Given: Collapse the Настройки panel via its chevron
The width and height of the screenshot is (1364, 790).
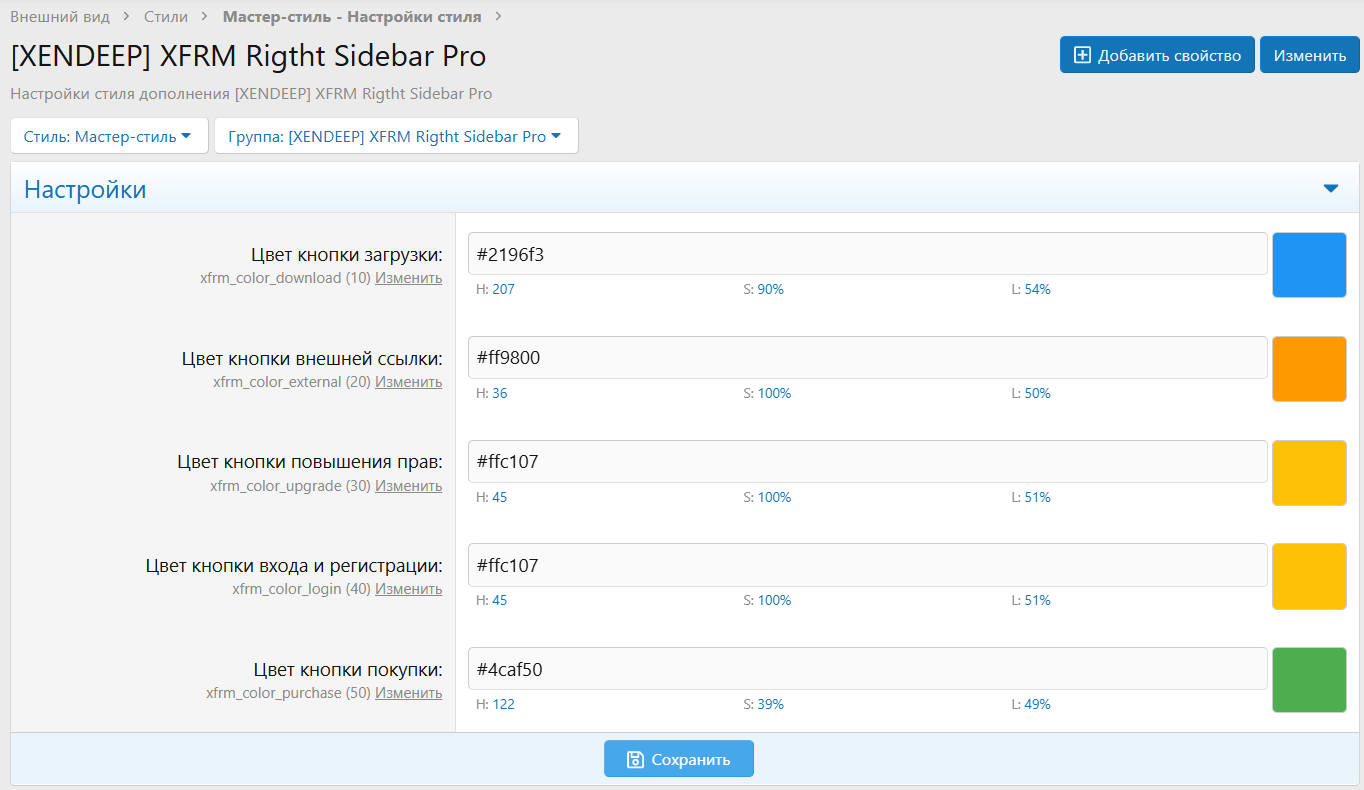Looking at the screenshot, I should [x=1331, y=187].
